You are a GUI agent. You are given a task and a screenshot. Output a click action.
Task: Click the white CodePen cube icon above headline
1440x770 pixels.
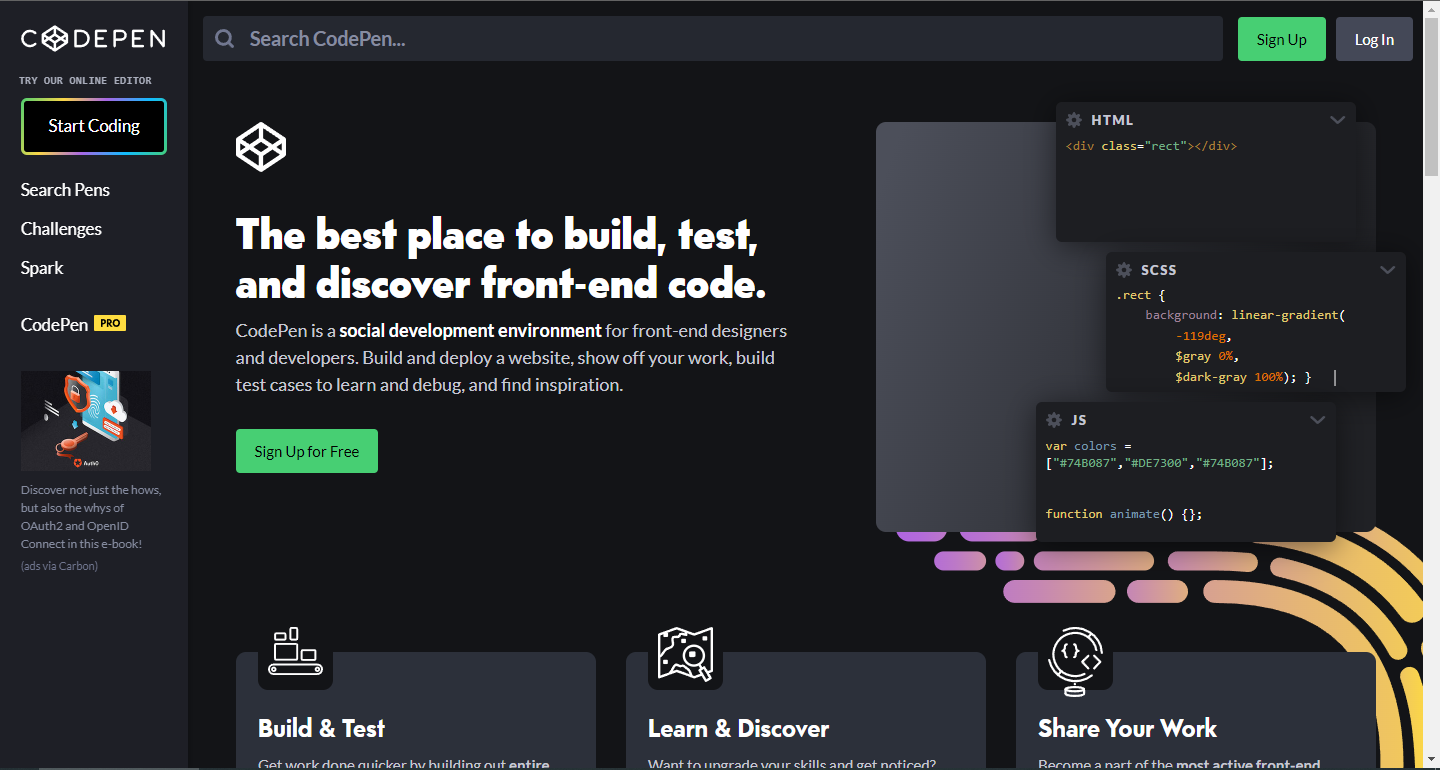[x=261, y=147]
